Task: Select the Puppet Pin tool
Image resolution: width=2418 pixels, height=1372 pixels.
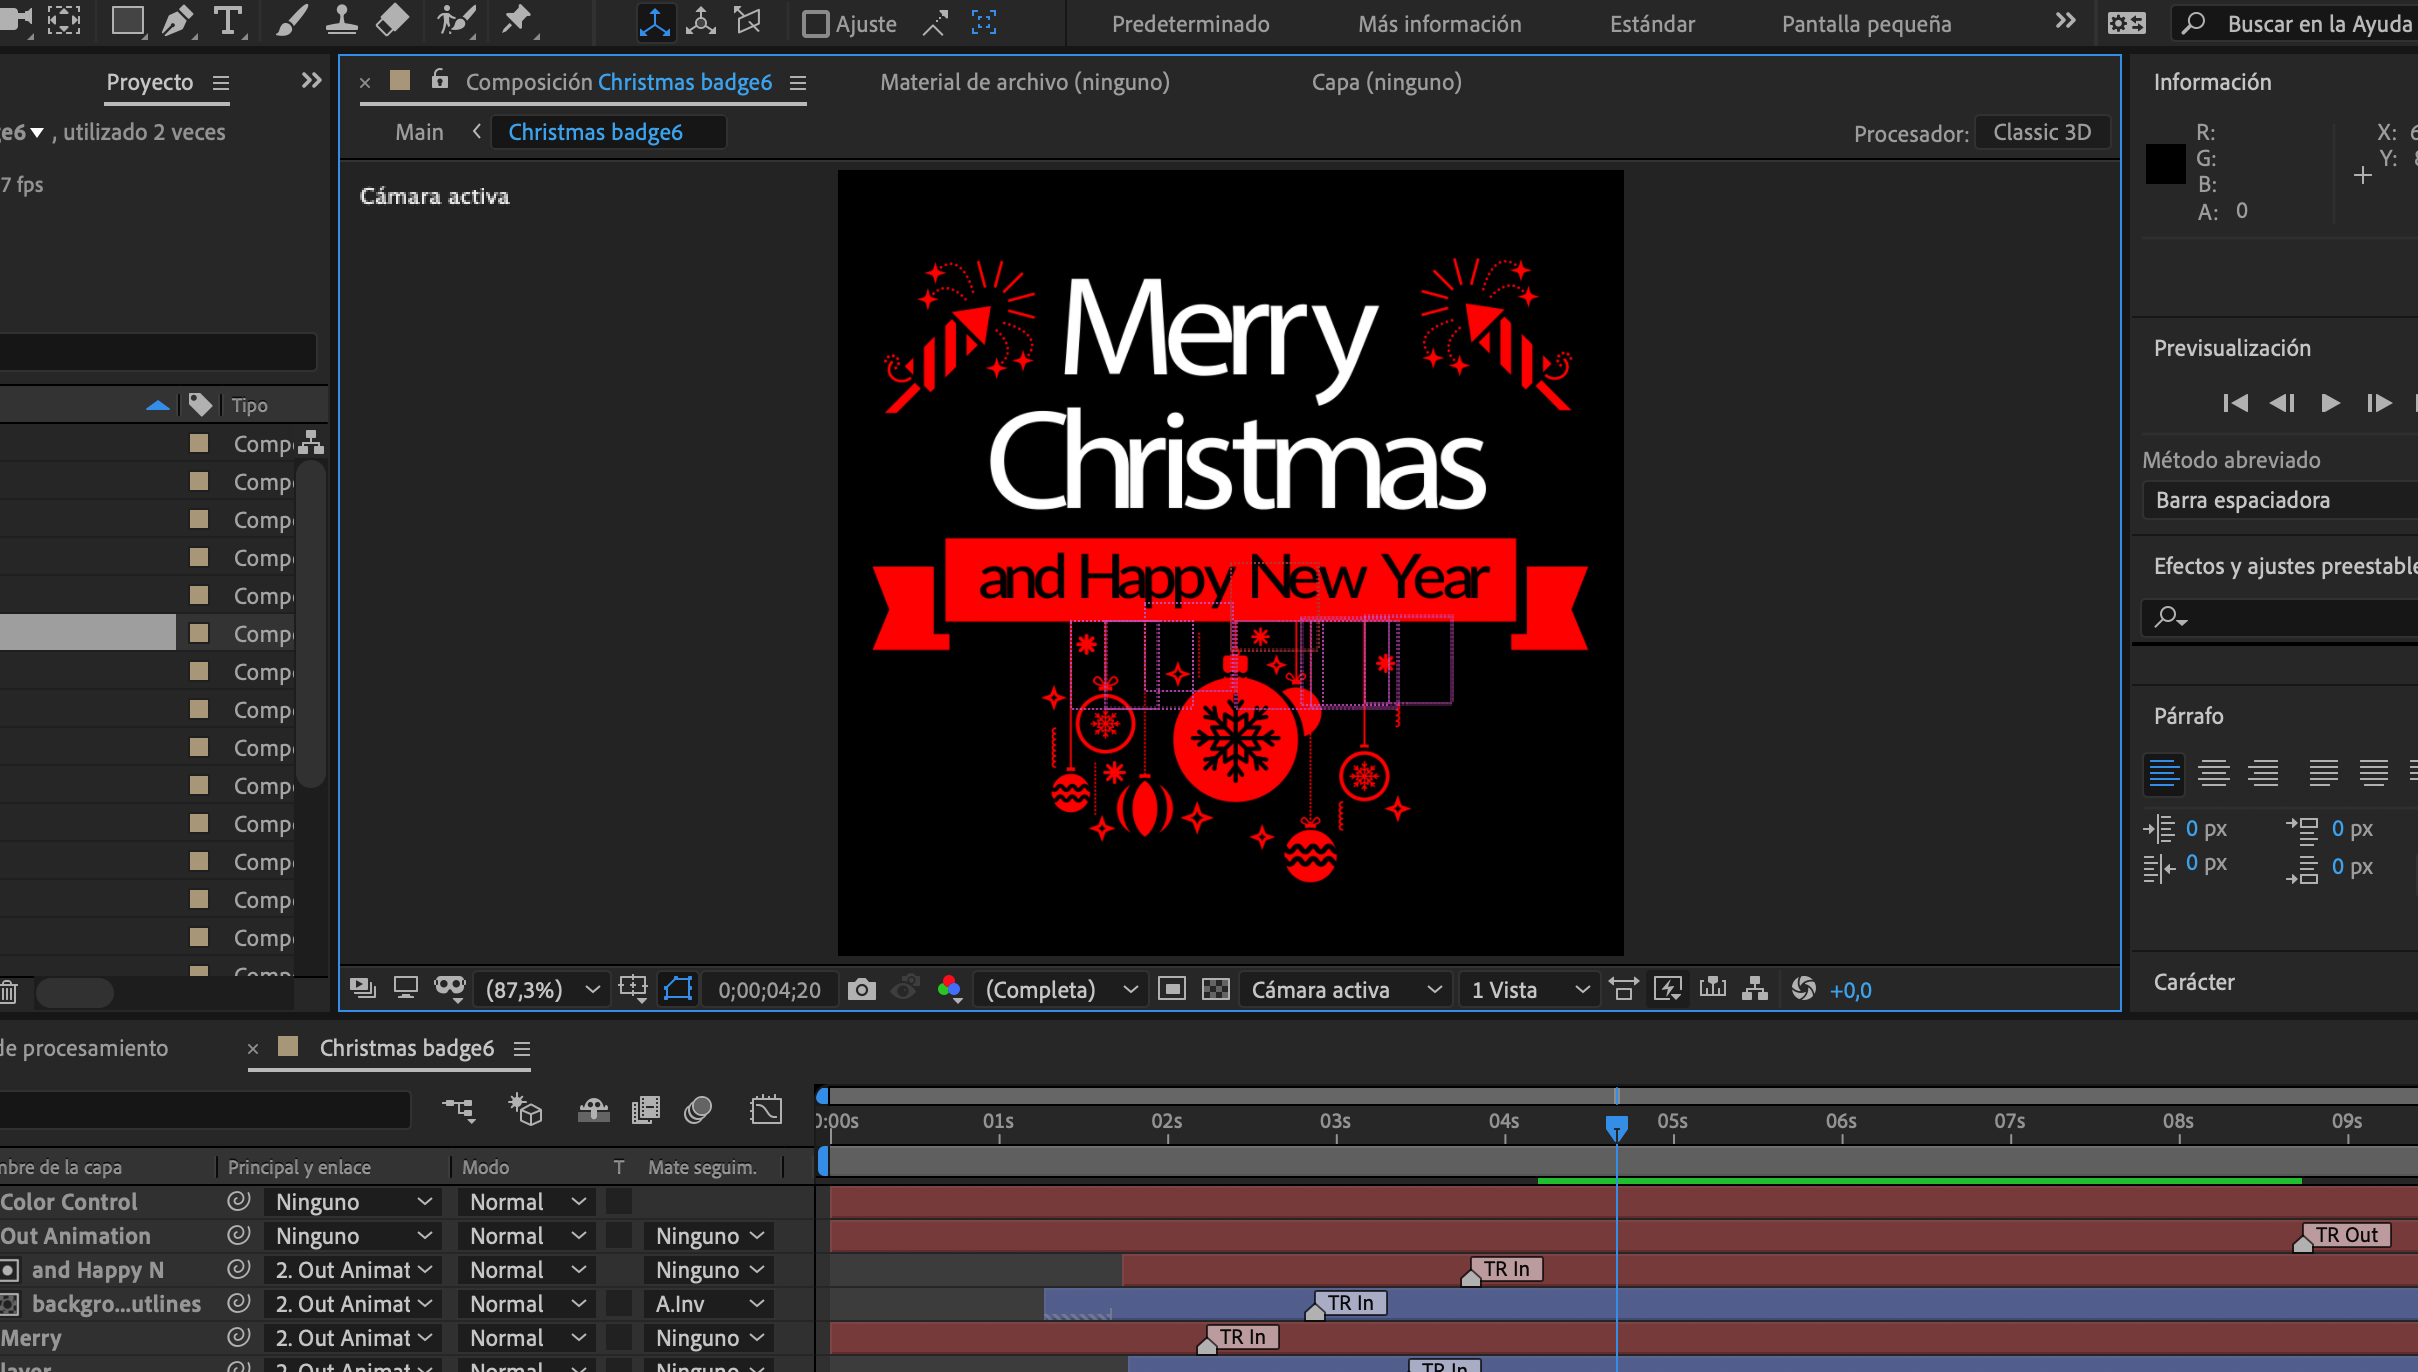Action: pos(516,21)
